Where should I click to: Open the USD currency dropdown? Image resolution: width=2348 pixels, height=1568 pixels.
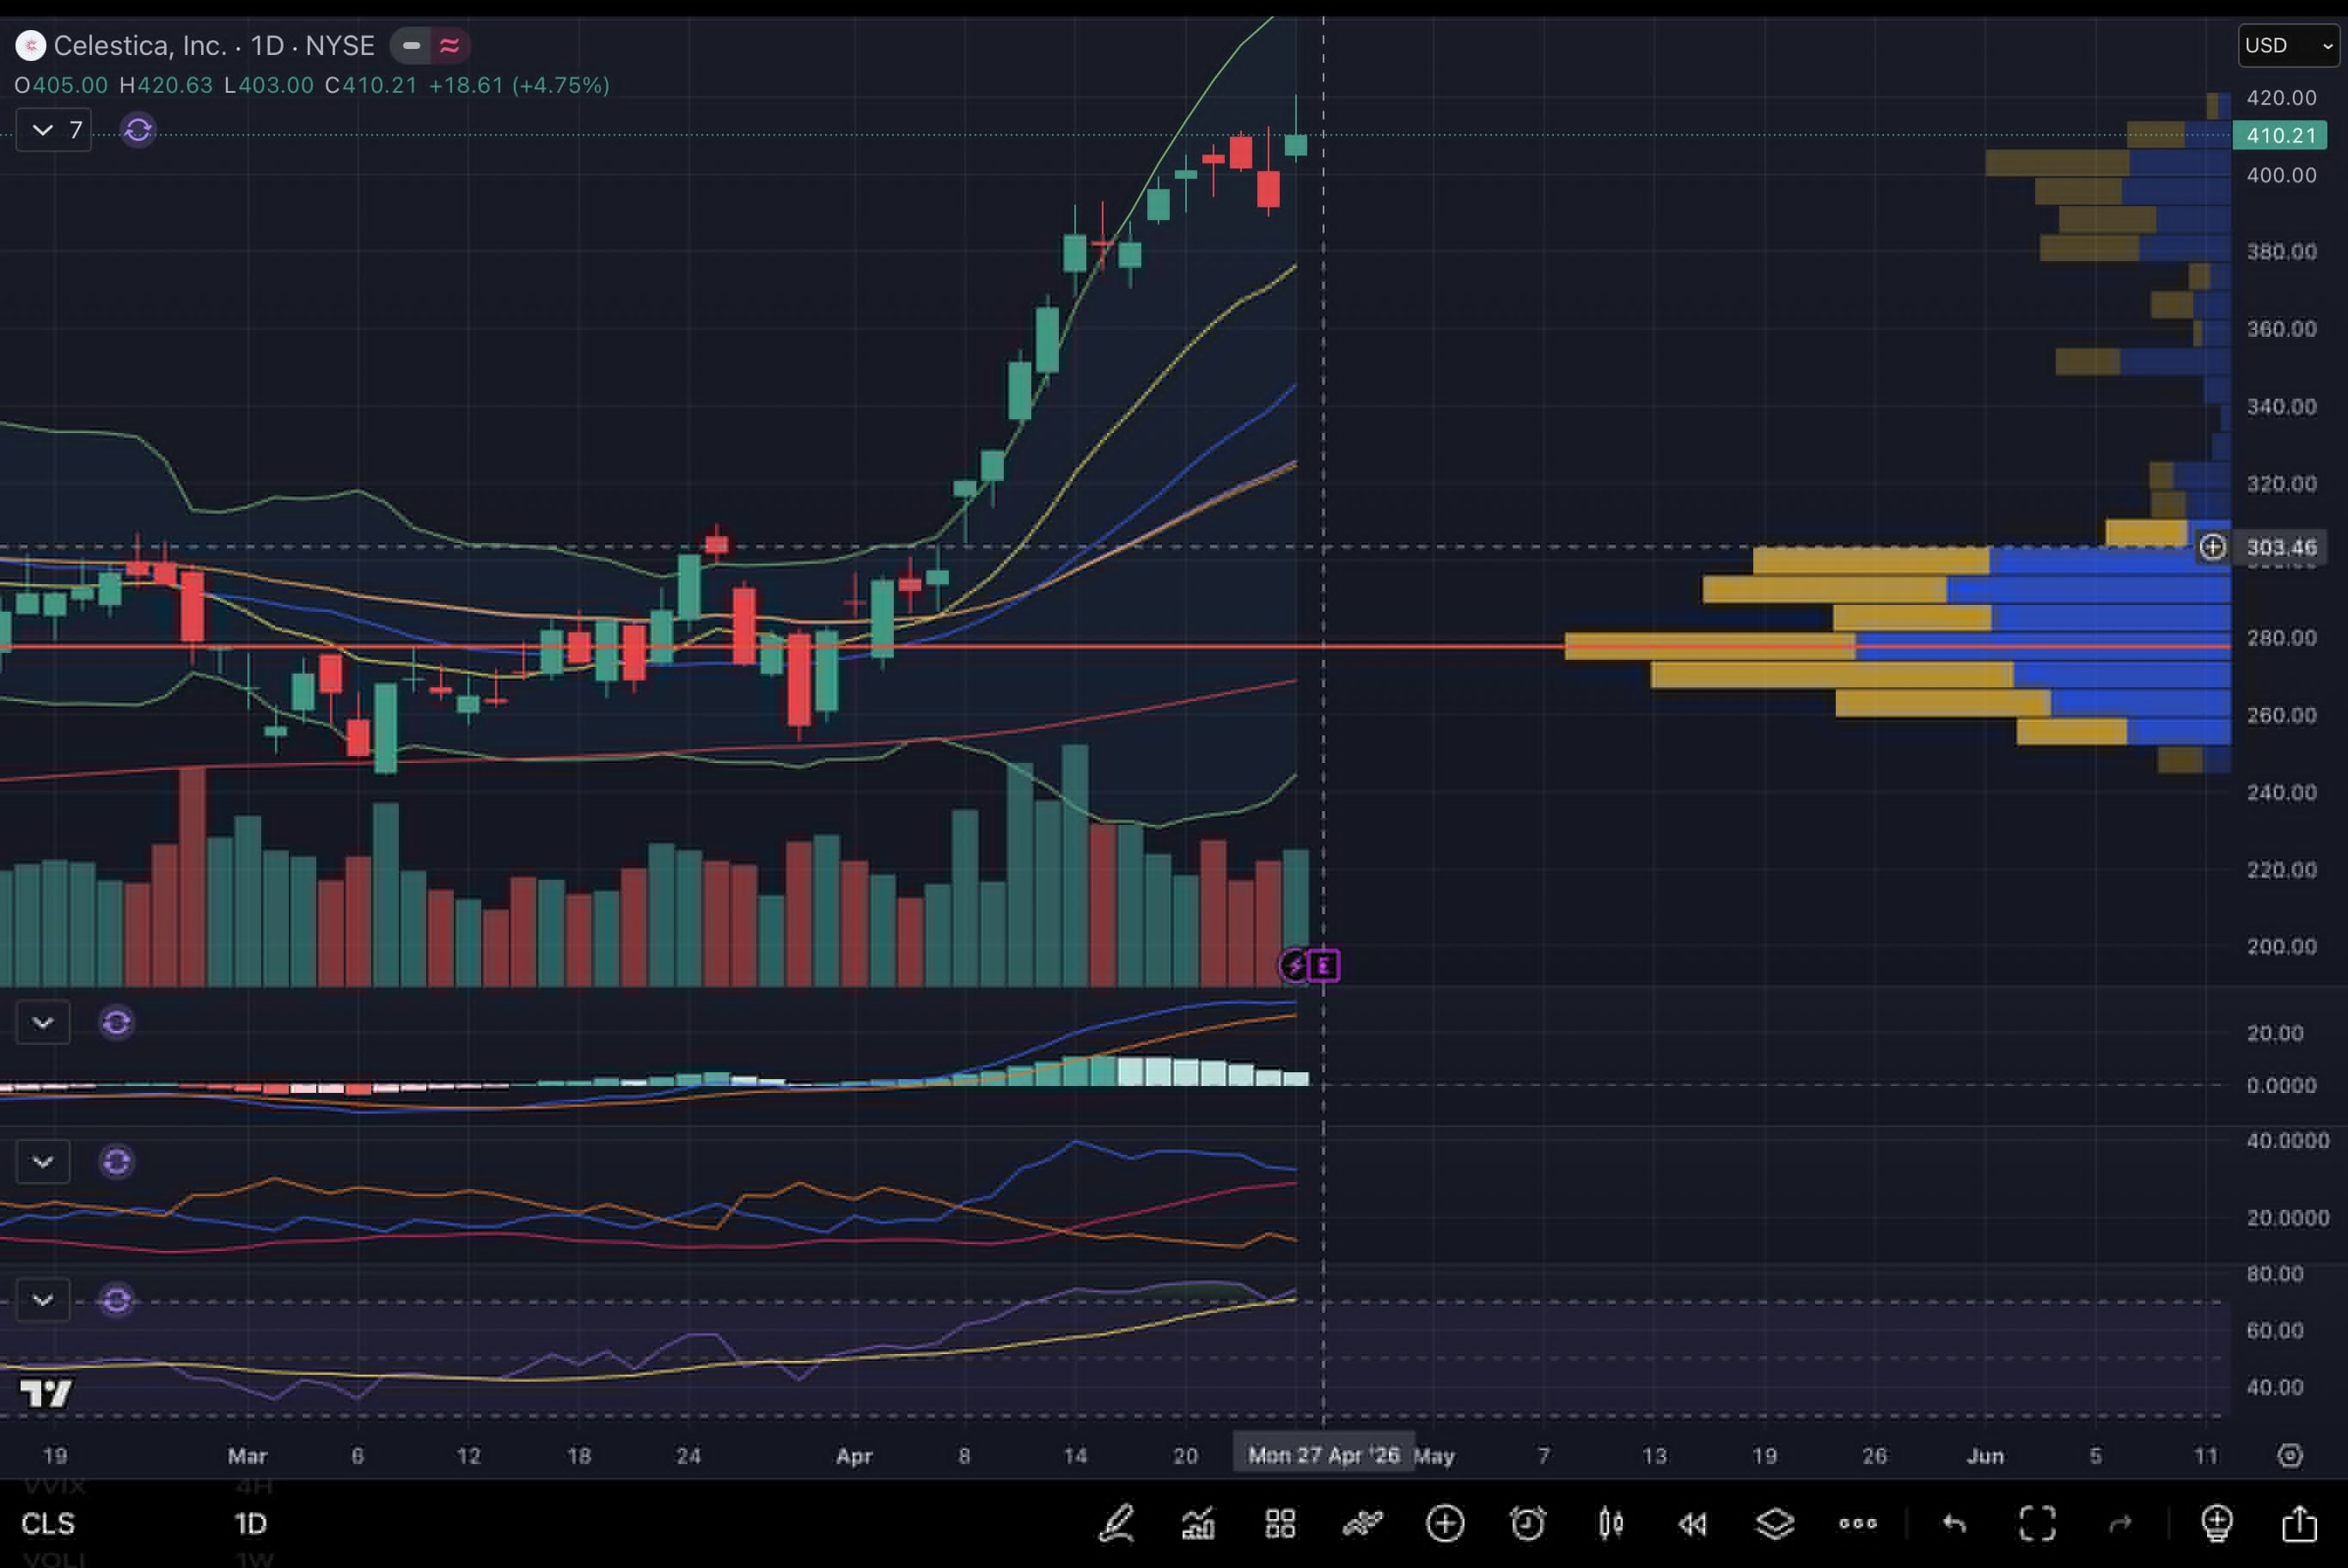coord(2288,45)
